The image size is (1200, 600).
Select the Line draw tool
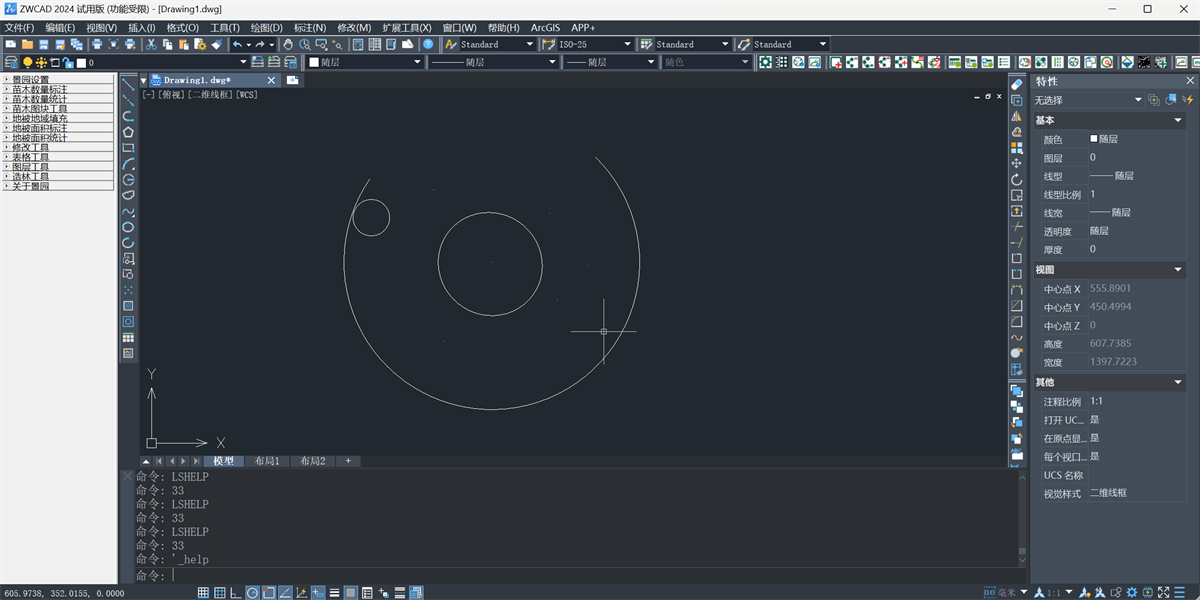pyautogui.click(x=128, y=84)
